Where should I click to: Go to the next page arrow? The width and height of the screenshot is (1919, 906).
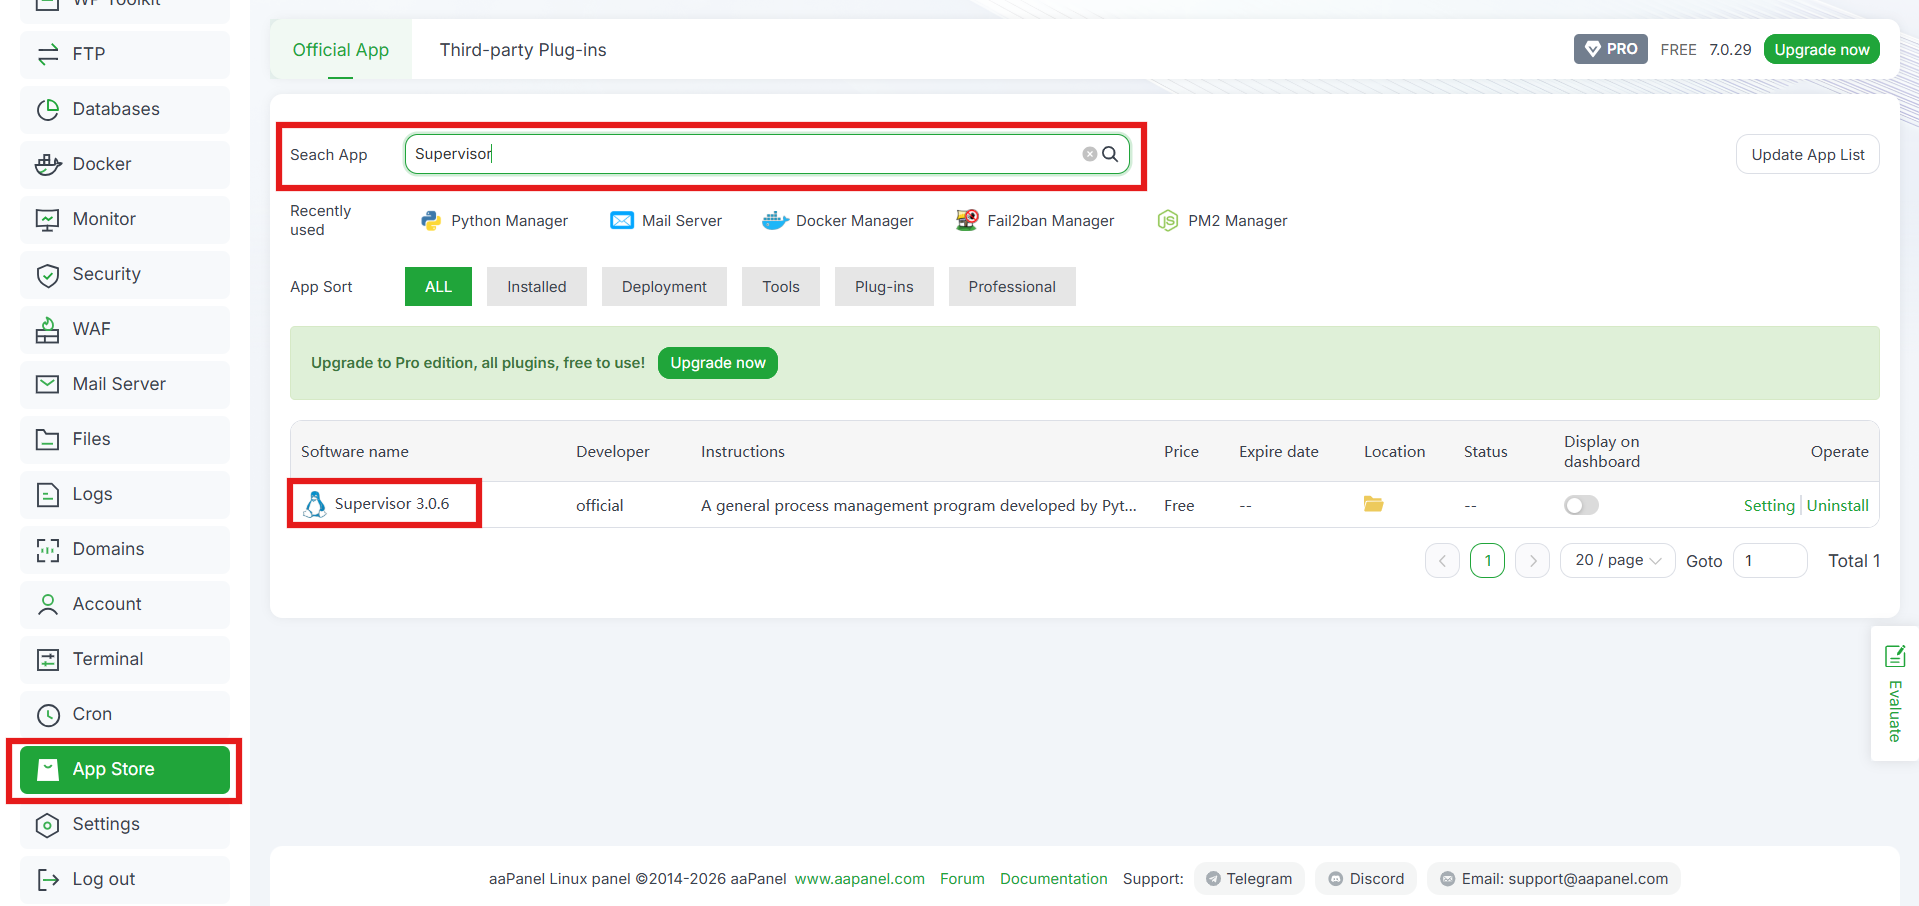click(1533, 561)
